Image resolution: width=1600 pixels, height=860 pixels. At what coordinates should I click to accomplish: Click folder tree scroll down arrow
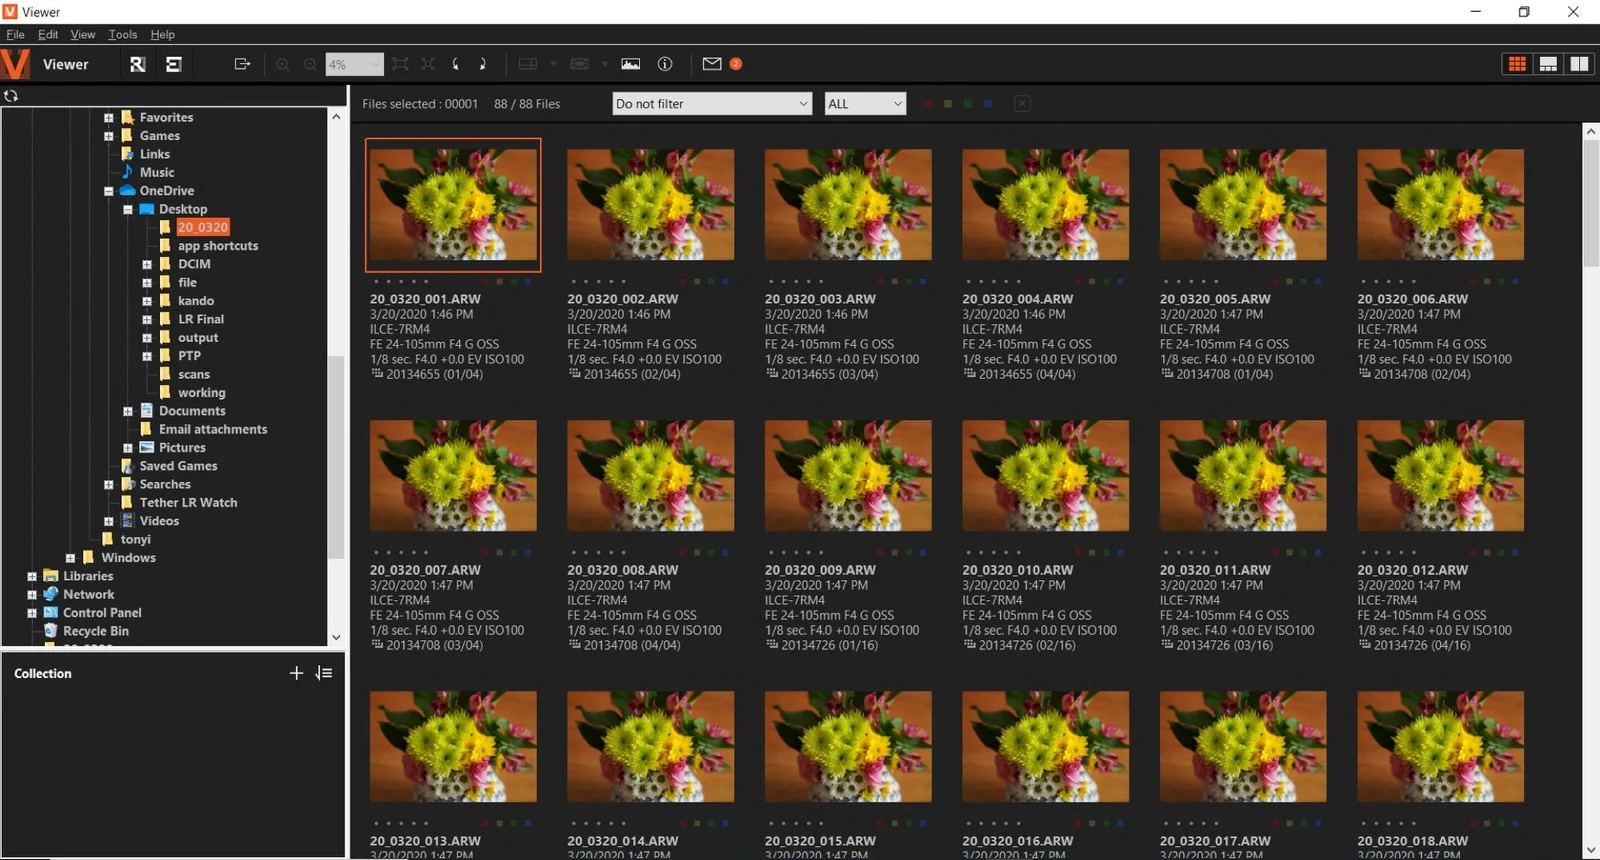[x=336, y=637]
